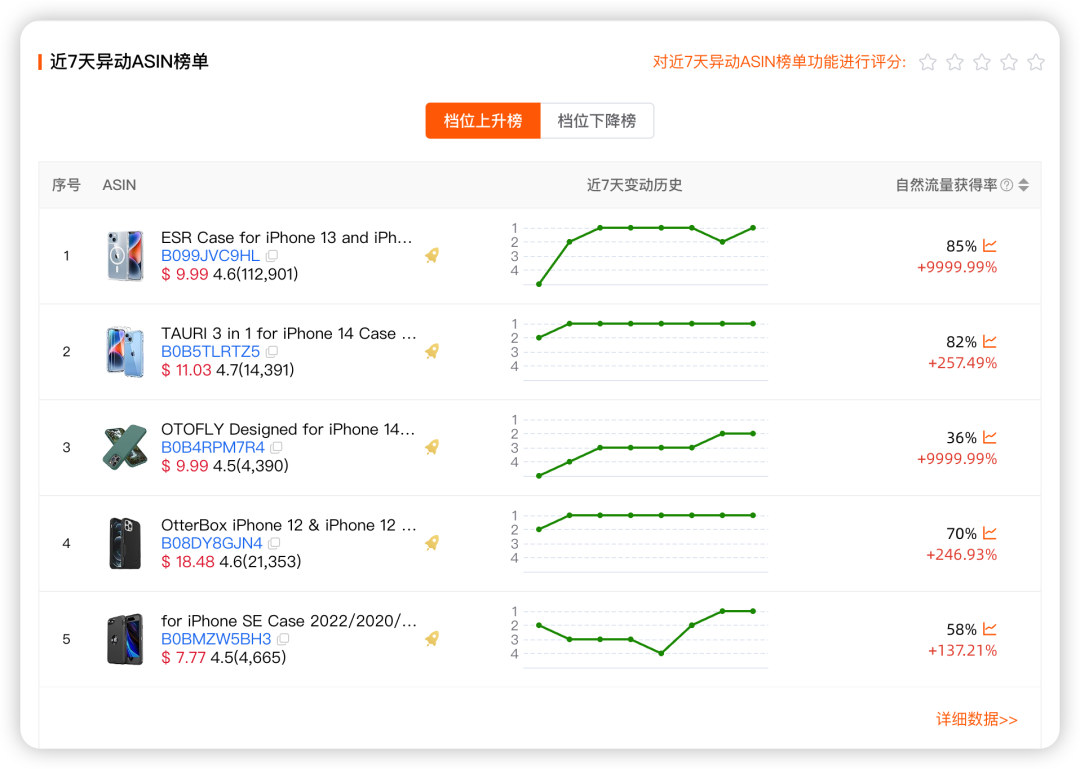Viewport: 1080px width, 769px height.
Task: Click the fifth rating star for full score
Action: 1035,62
